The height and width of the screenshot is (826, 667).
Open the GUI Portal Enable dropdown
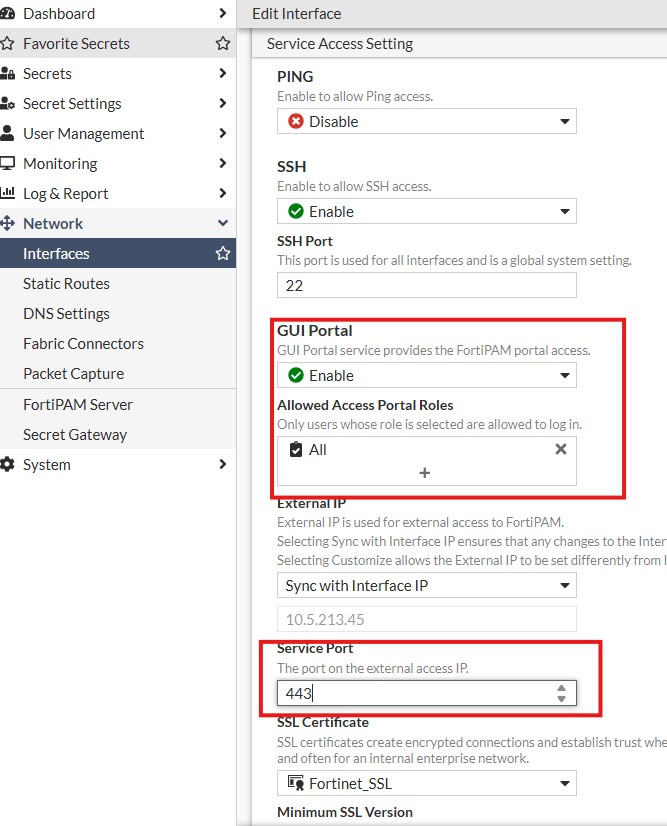pos(427,375)
